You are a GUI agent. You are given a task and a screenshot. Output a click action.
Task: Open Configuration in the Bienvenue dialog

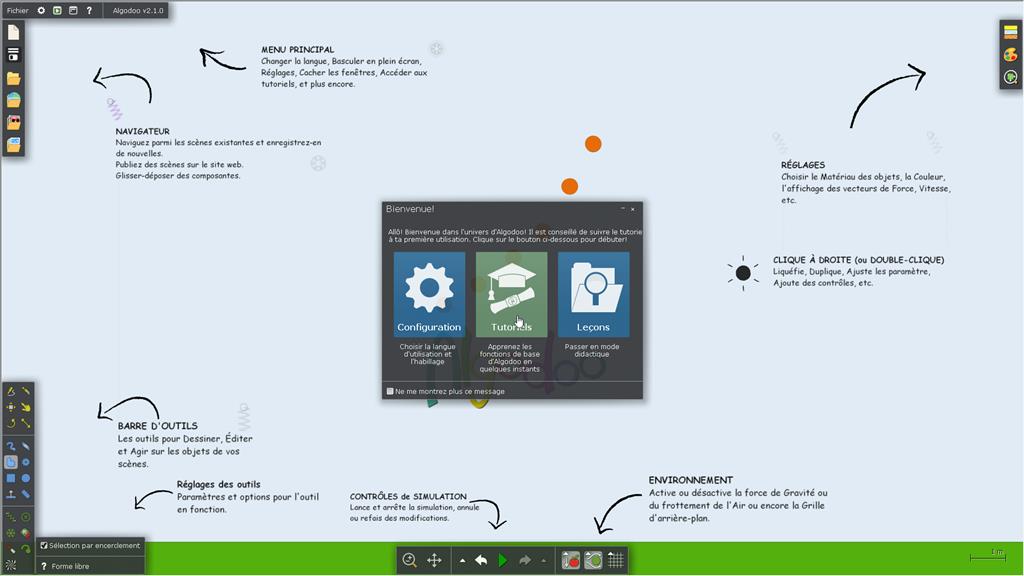point(429,295)
